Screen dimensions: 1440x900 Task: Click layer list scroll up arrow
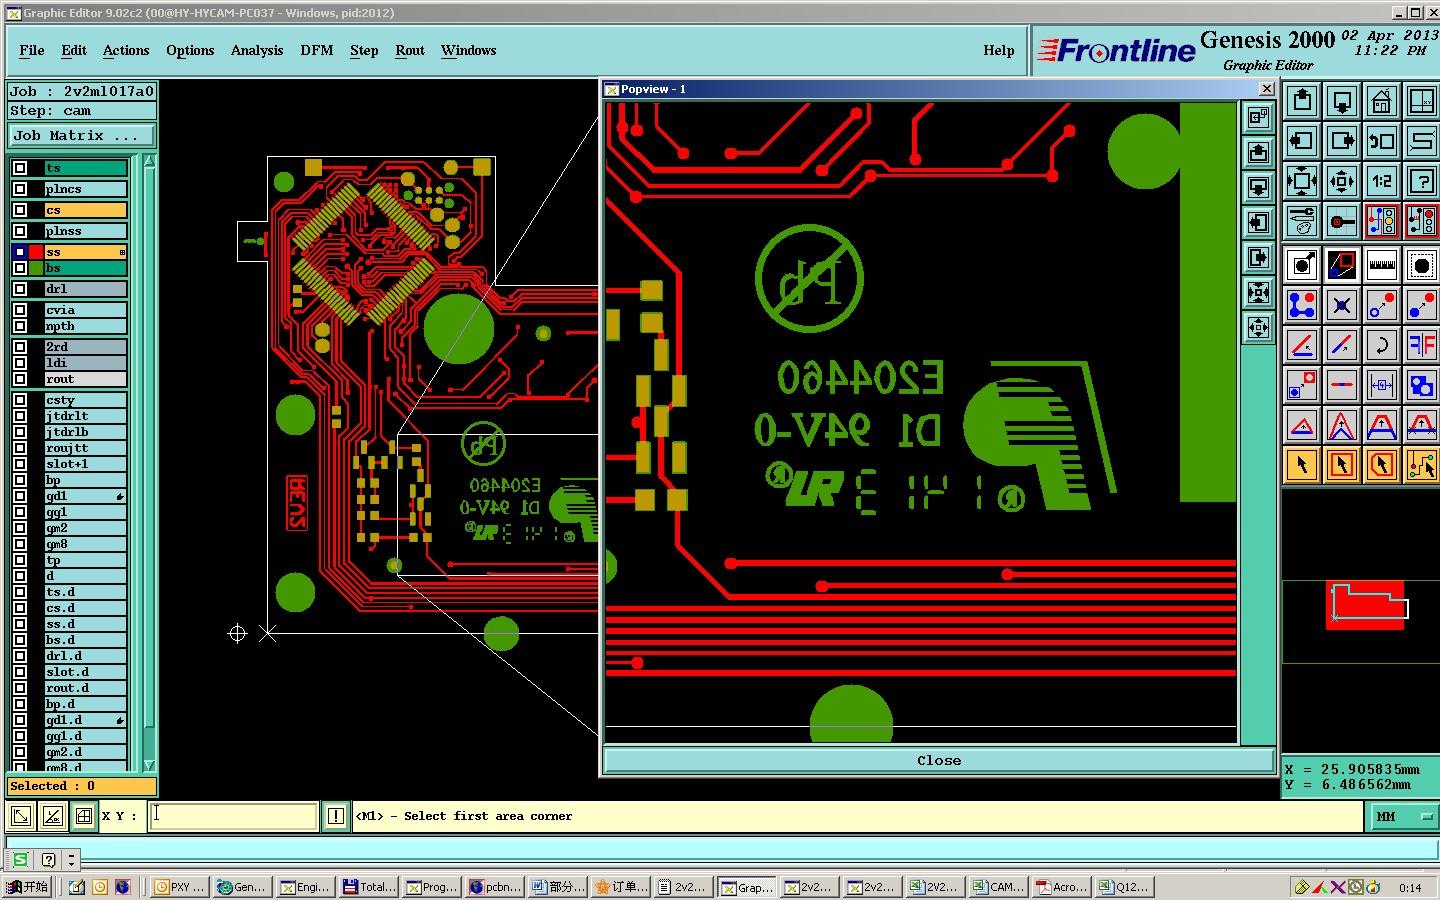pos(149,161)
